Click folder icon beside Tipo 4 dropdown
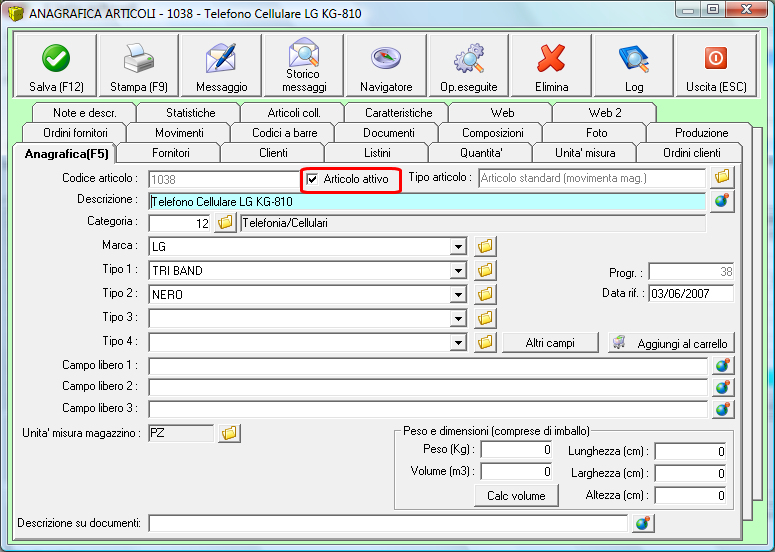This screenshot has width=775, height=552. click(x=485, y=342)
